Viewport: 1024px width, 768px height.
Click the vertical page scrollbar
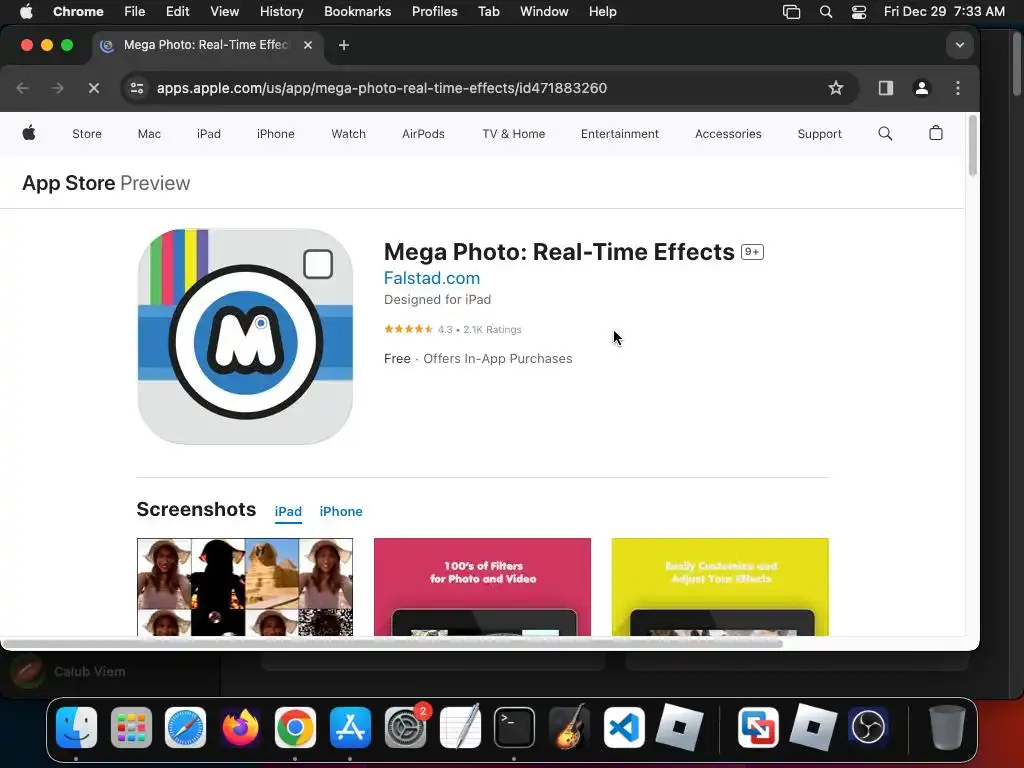click(x=972, y=146)
